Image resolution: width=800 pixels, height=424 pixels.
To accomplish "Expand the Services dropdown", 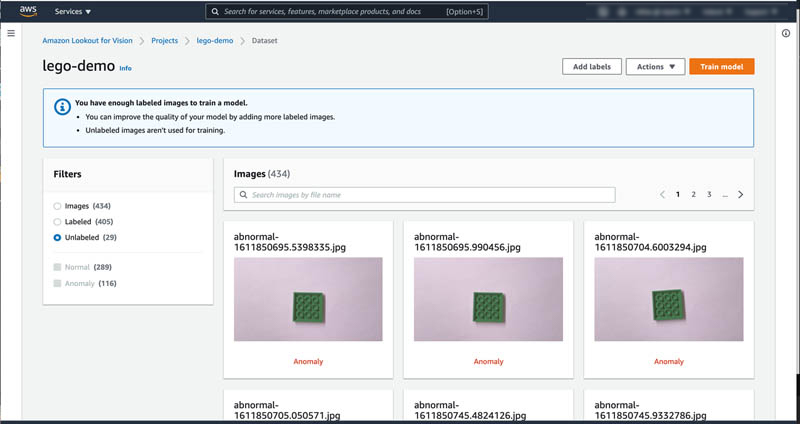I will tap(73, 11).
